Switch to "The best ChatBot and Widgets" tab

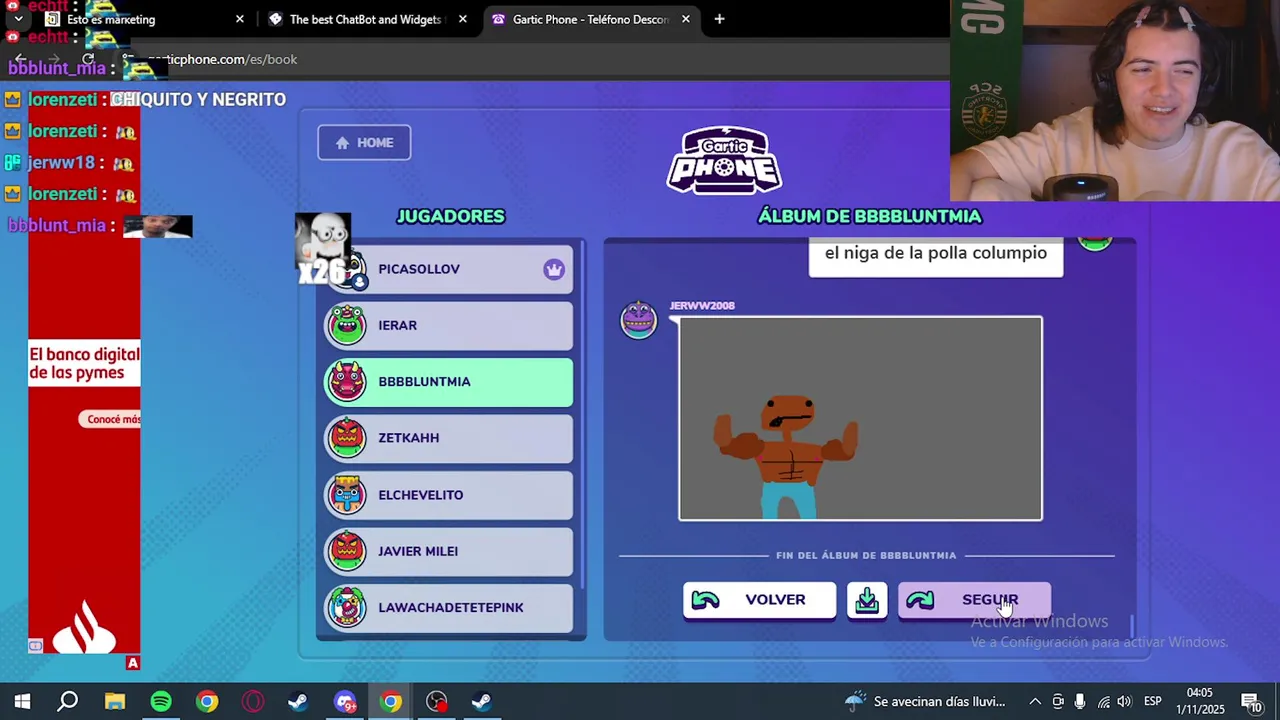(365, 19)
